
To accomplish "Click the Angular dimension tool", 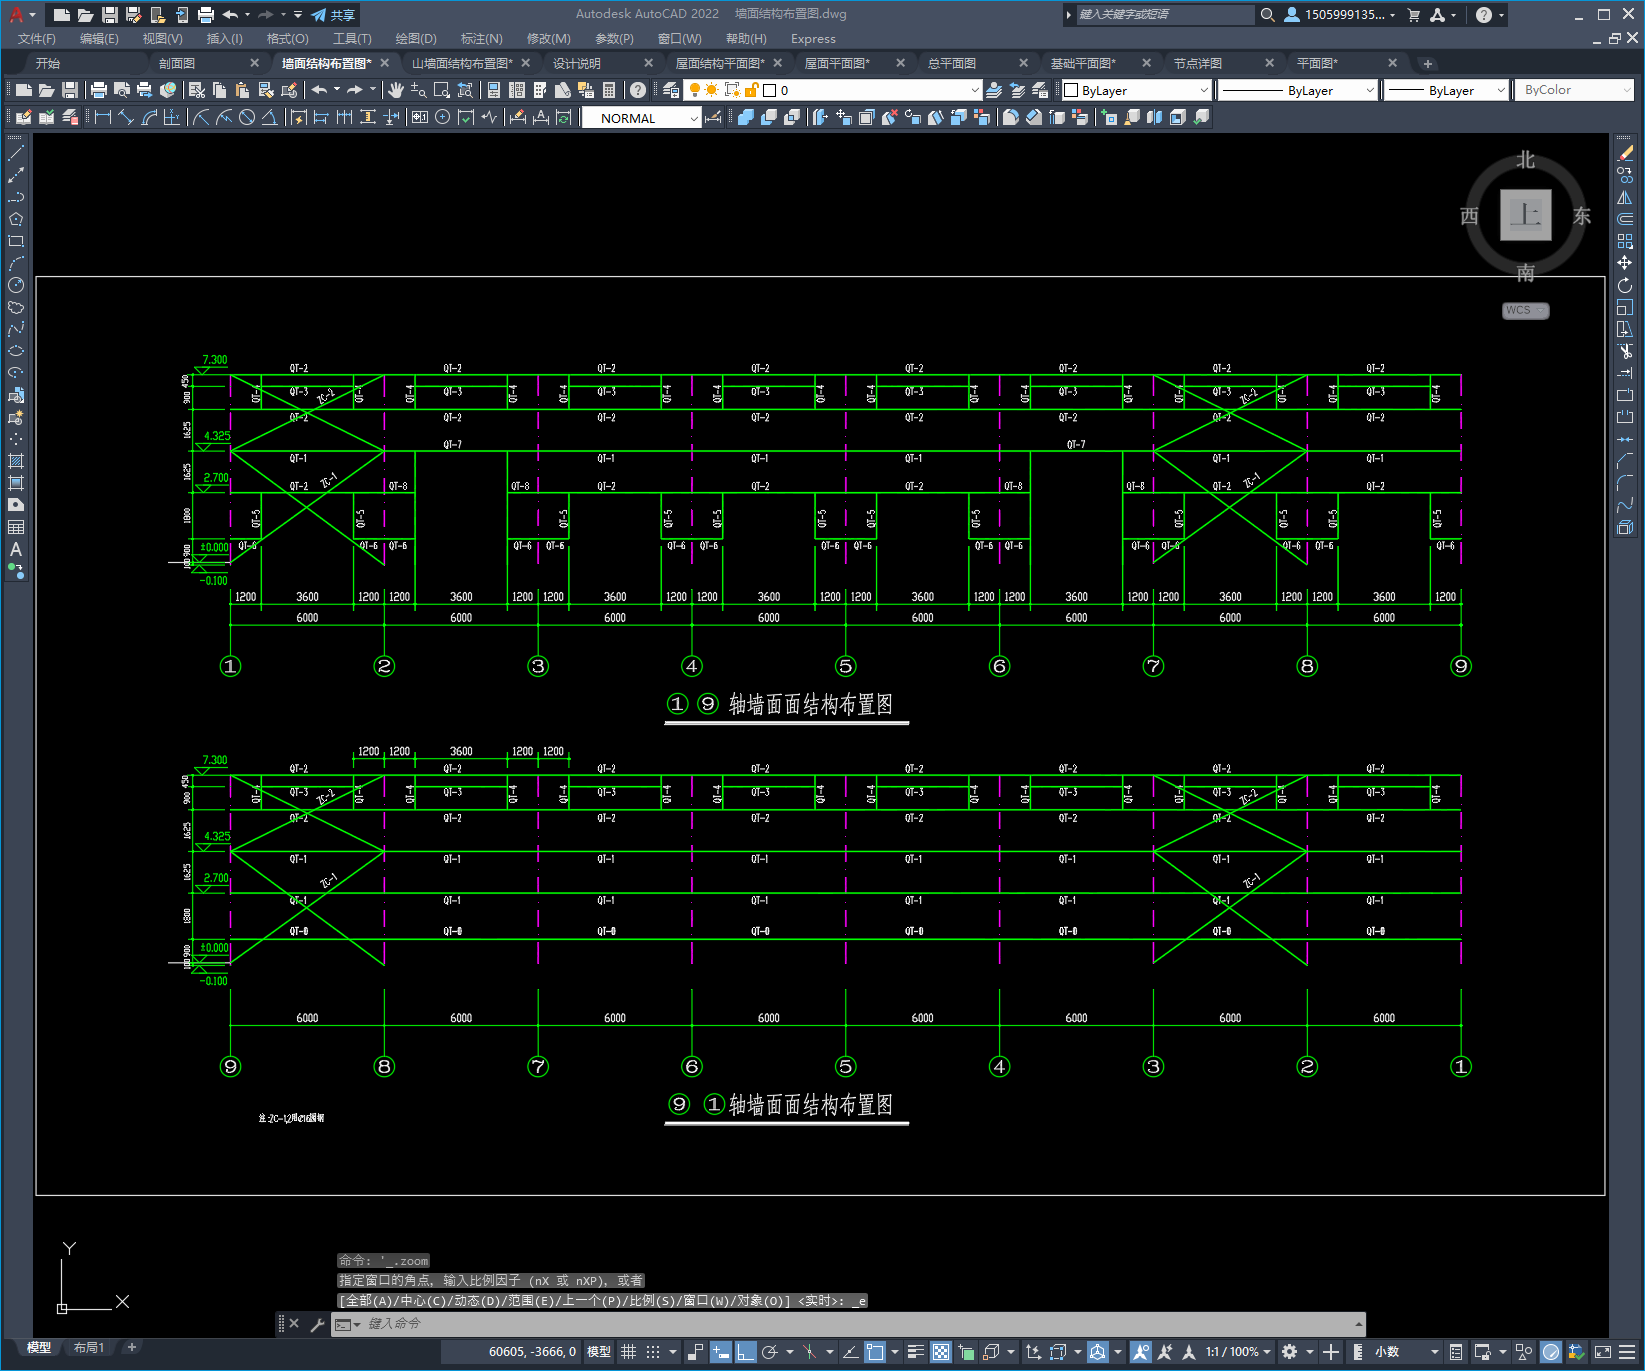I will tap(269, 117).
